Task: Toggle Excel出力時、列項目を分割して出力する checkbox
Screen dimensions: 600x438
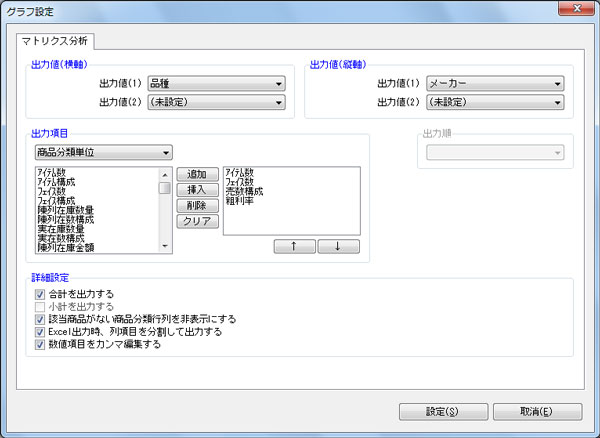Action: click(40, 331)
